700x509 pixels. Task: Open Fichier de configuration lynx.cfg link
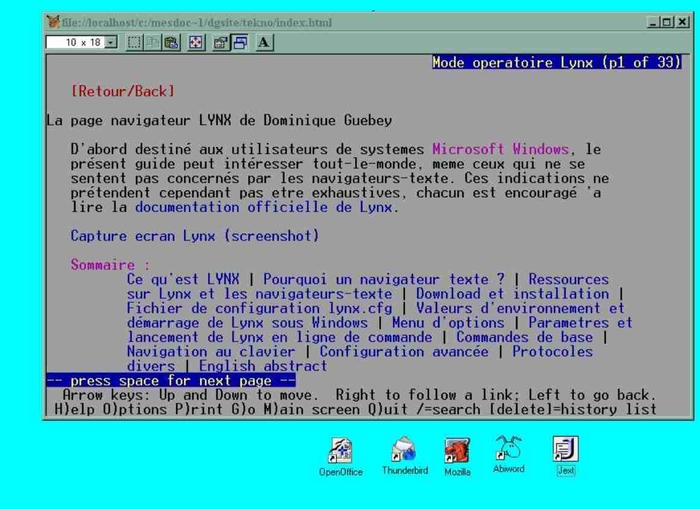[259, 308]
